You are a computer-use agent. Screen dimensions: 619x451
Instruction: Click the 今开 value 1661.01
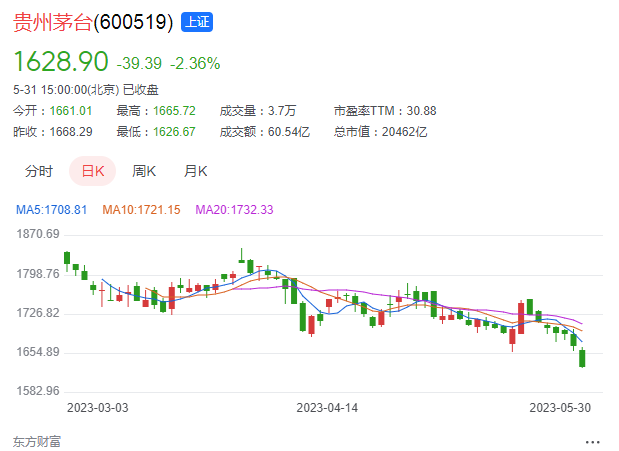(x=71, y=111)
